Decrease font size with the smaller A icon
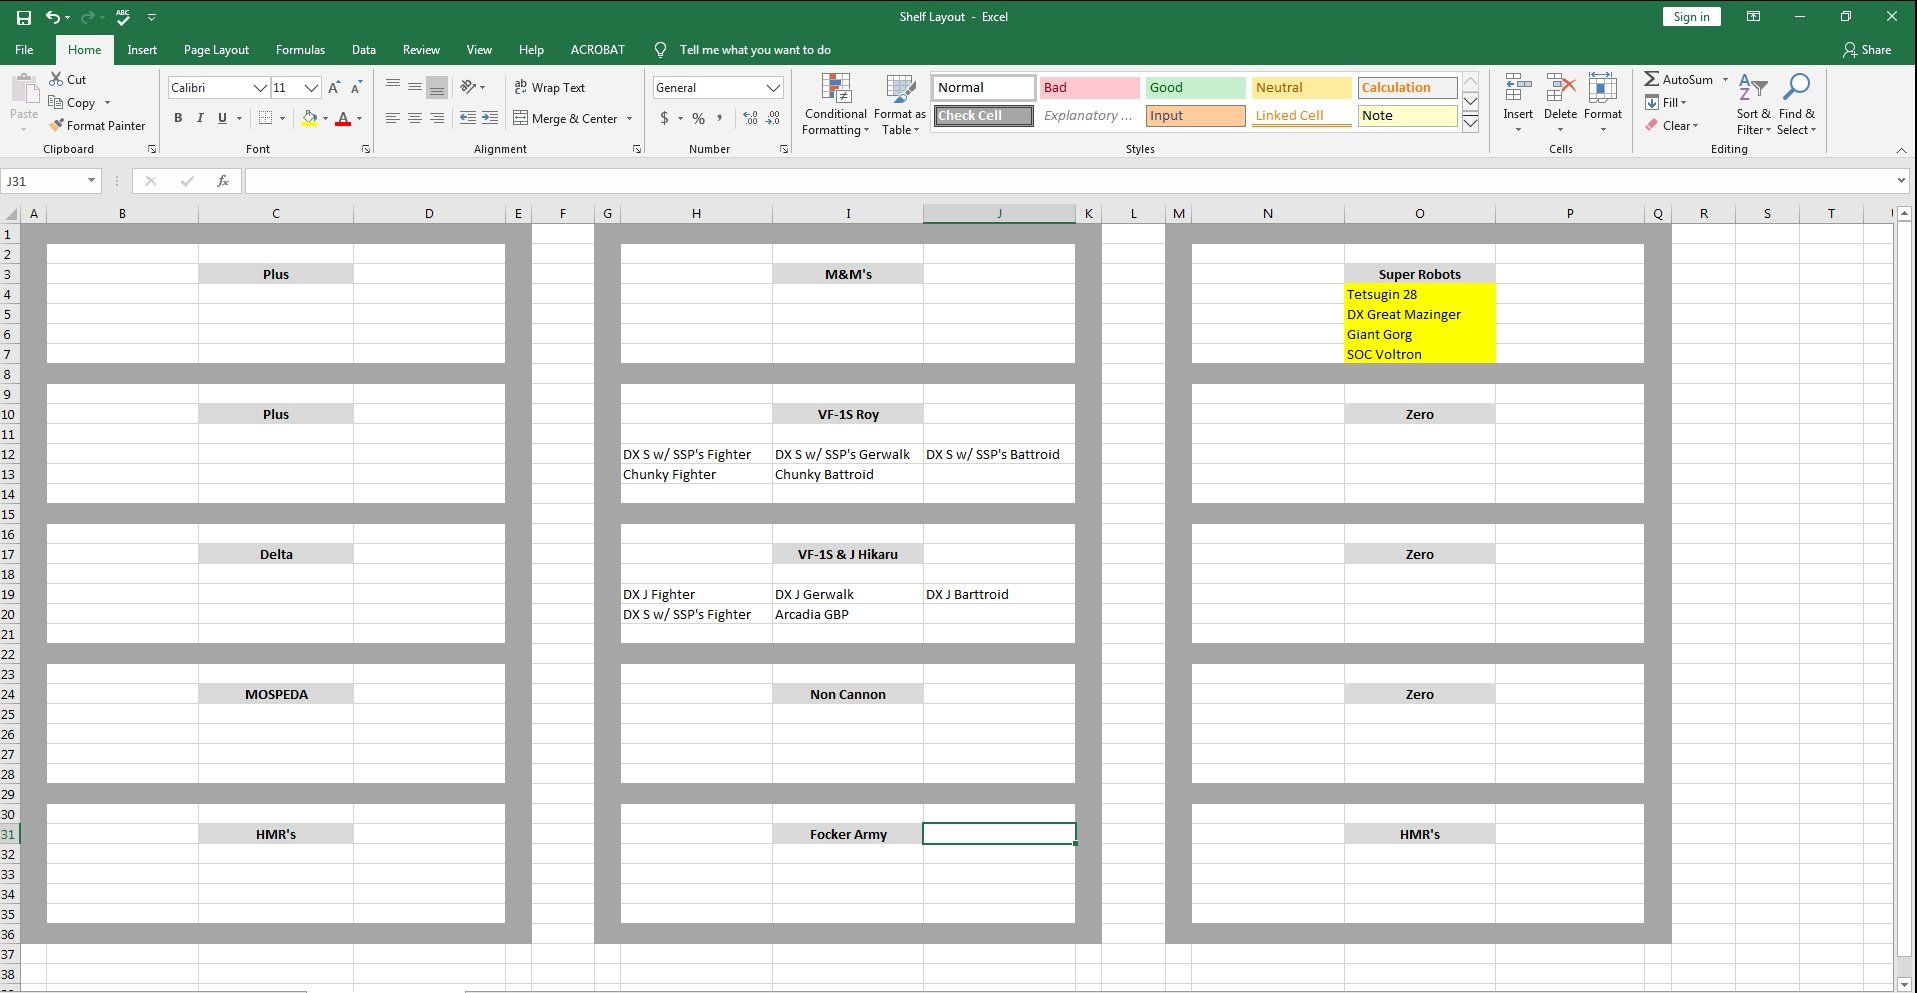The height and width of the screenshot is (993, 1917). [356, 88]
